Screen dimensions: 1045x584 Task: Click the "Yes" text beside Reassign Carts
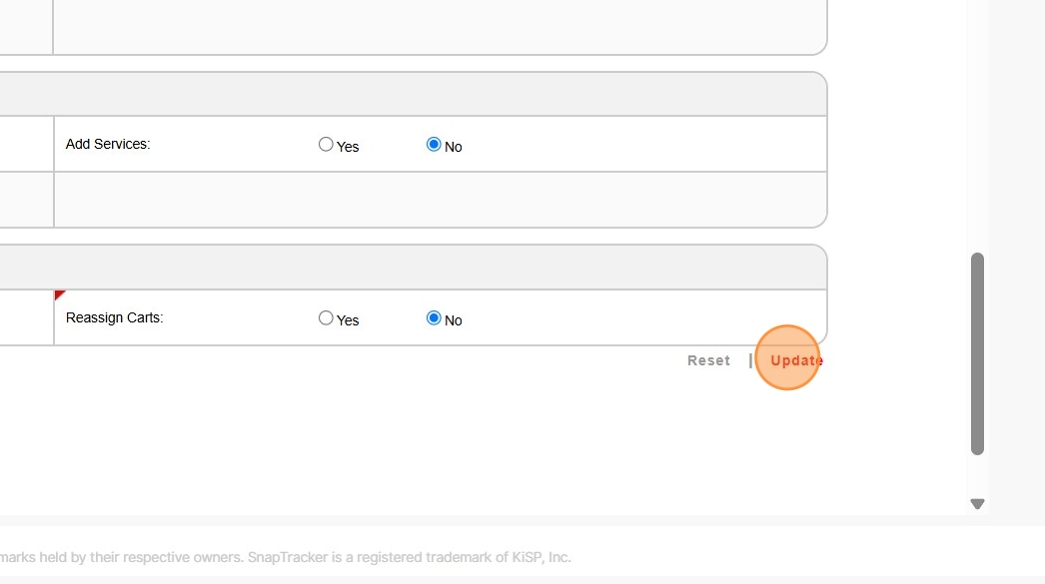(x=348, y=321)
